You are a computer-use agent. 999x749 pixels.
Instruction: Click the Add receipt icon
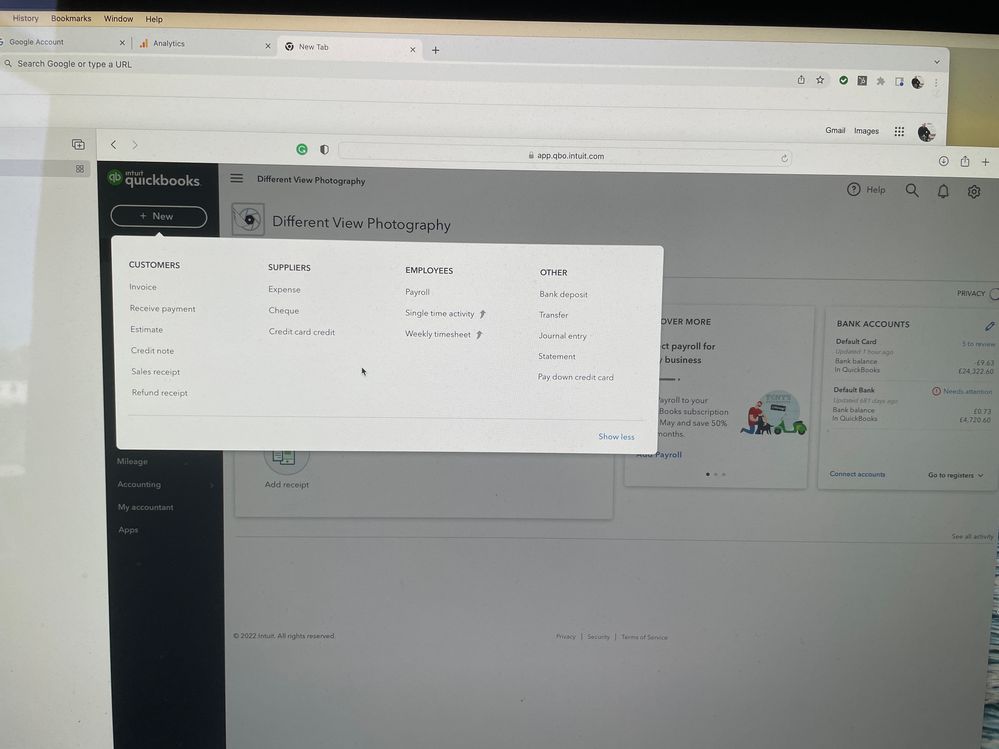[286, 457]
